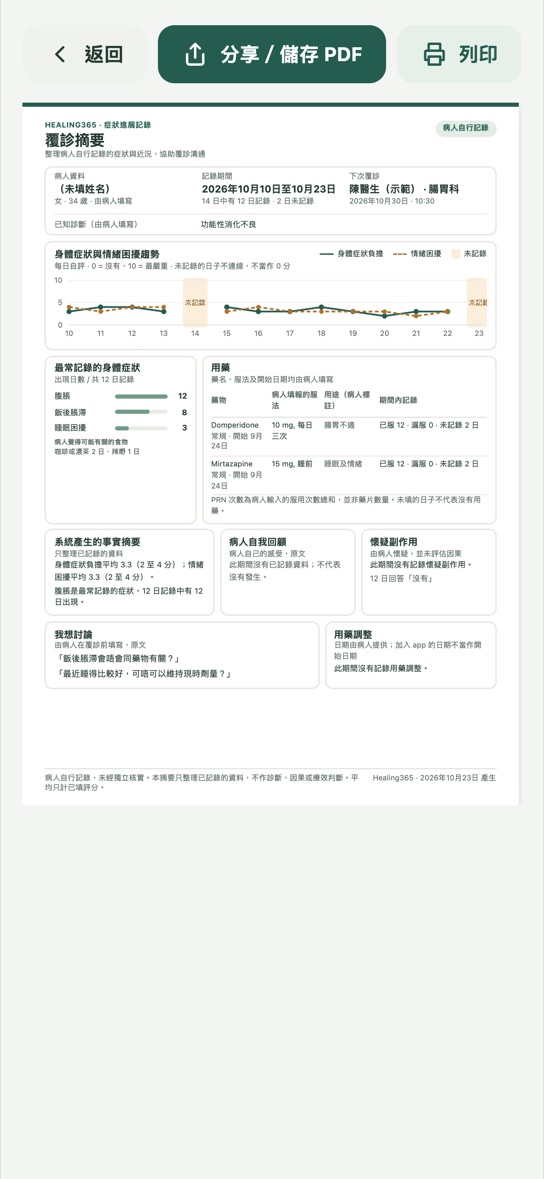Click the 15 mg, 睡前 dosage cell

(293, 464)
